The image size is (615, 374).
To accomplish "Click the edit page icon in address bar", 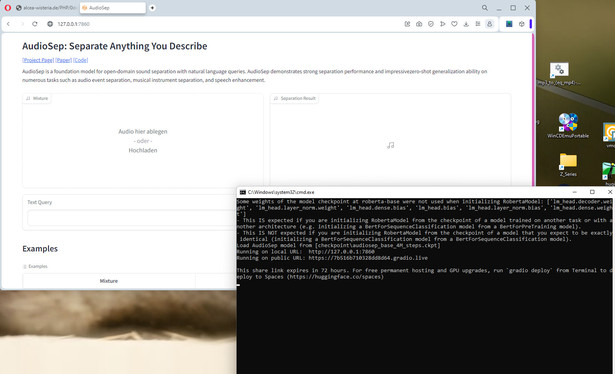I will (407, 24).
